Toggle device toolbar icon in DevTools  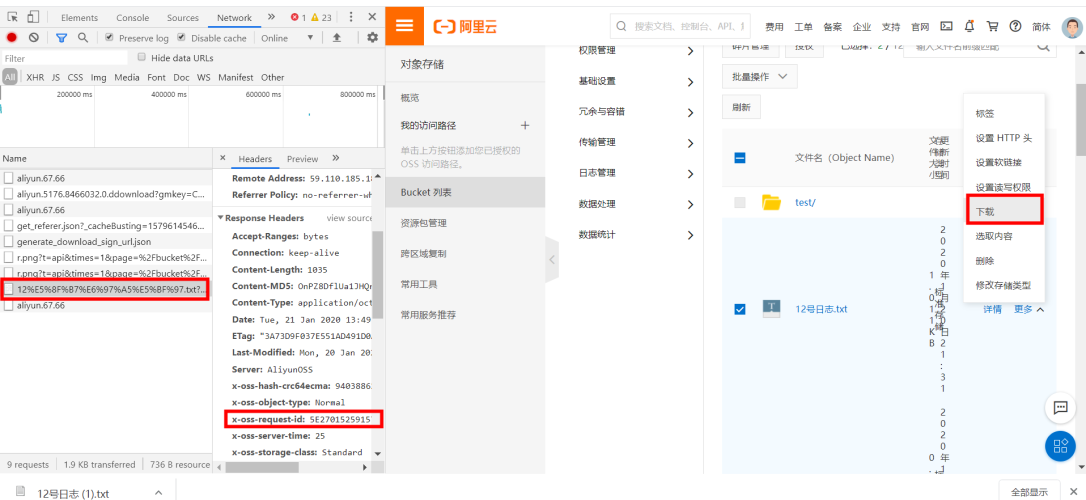33,17
